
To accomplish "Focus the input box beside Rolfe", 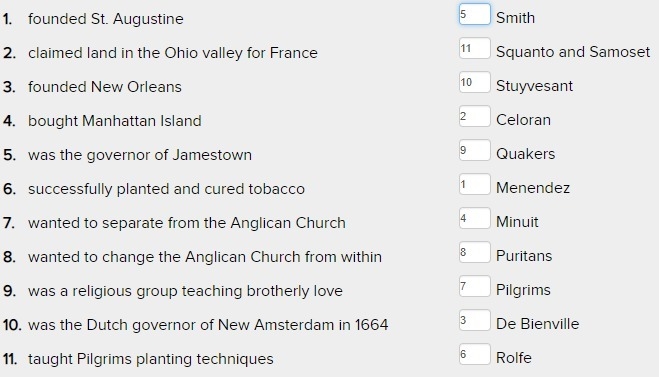I will pyautogui.click(x=474, y=355).
